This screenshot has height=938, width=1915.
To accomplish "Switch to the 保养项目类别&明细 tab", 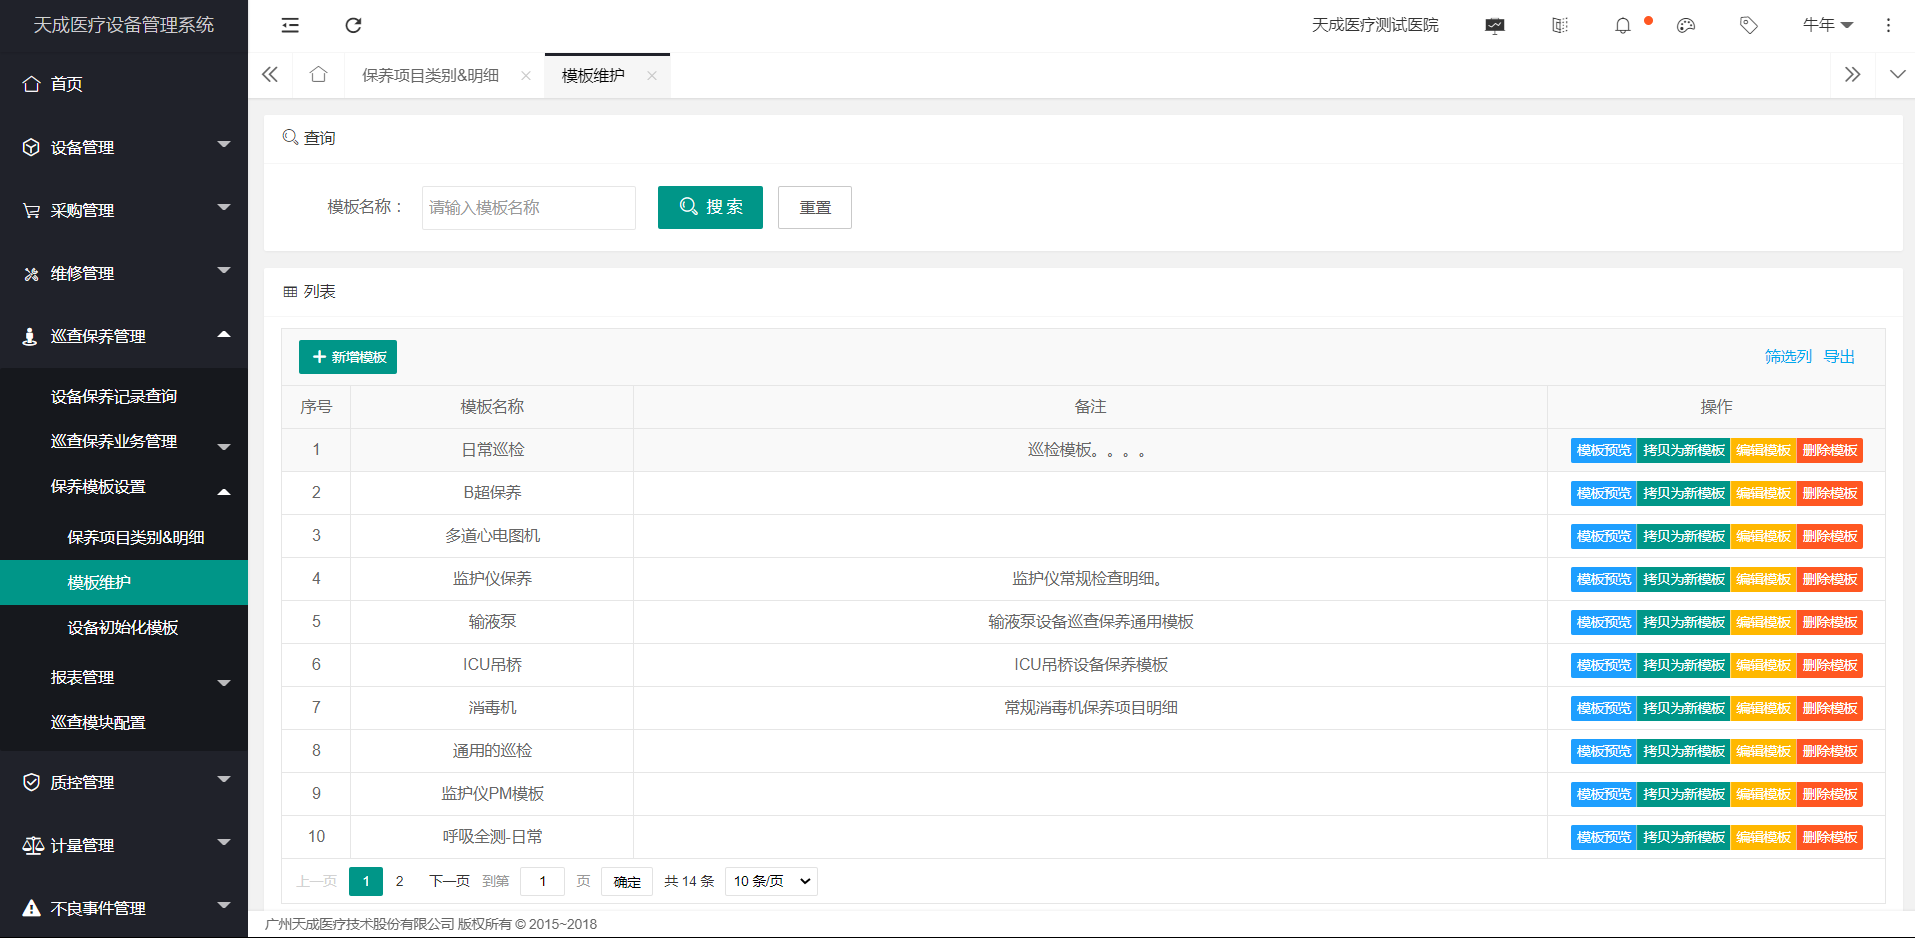I will coord(430,76).
